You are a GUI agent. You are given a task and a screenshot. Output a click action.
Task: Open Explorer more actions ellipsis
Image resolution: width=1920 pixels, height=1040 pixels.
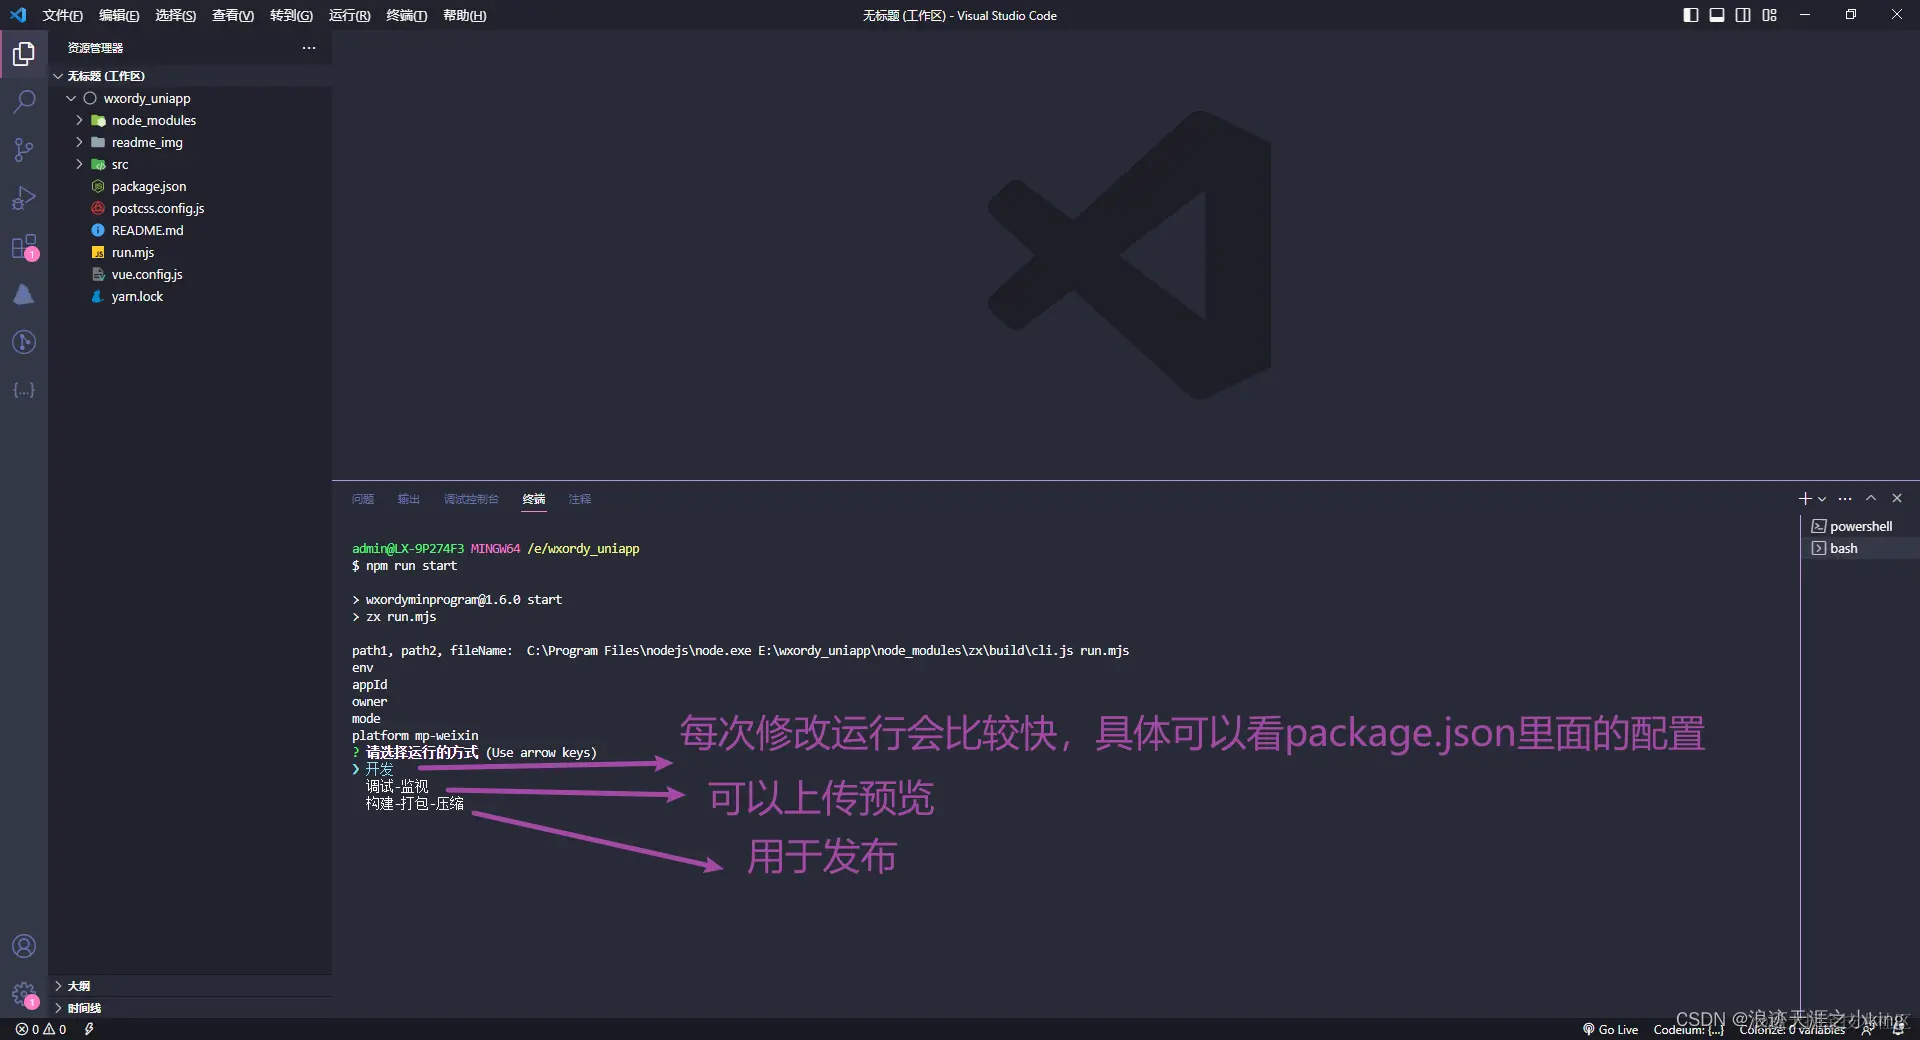309,48
